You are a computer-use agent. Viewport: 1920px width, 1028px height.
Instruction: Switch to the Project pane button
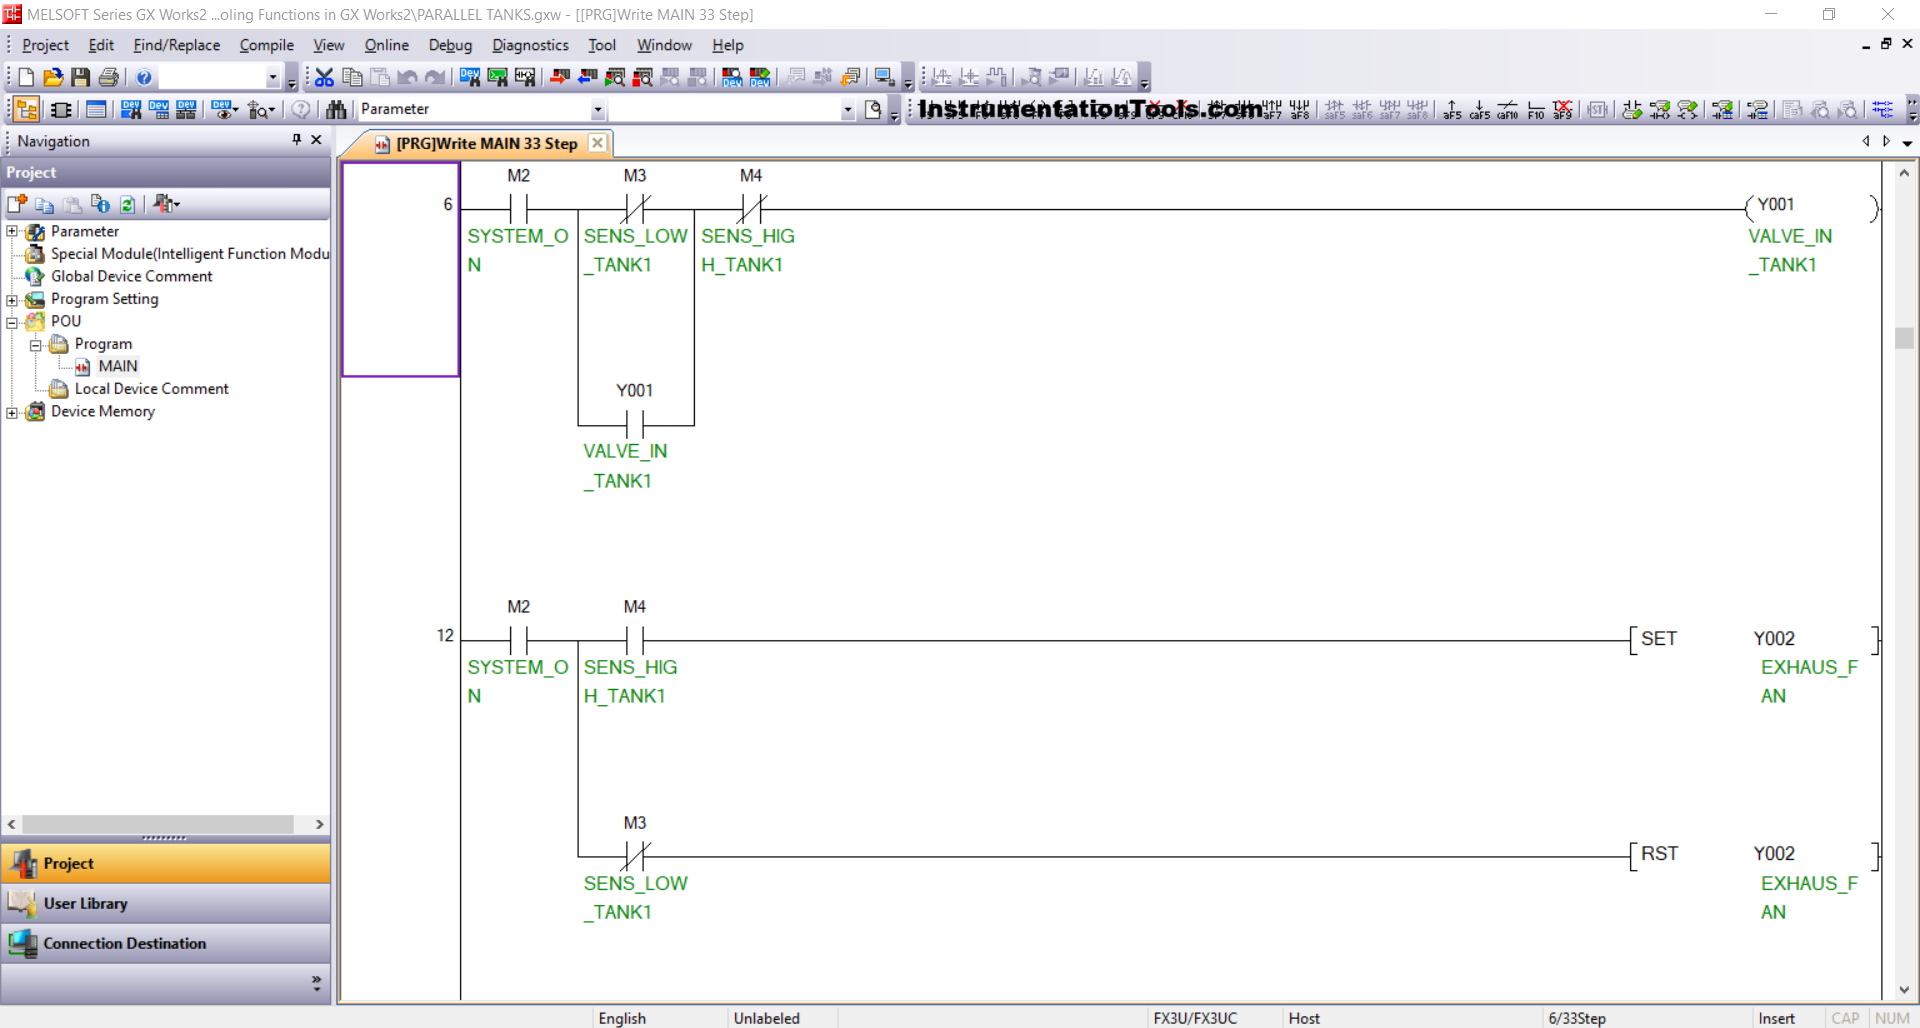(165, 863)
